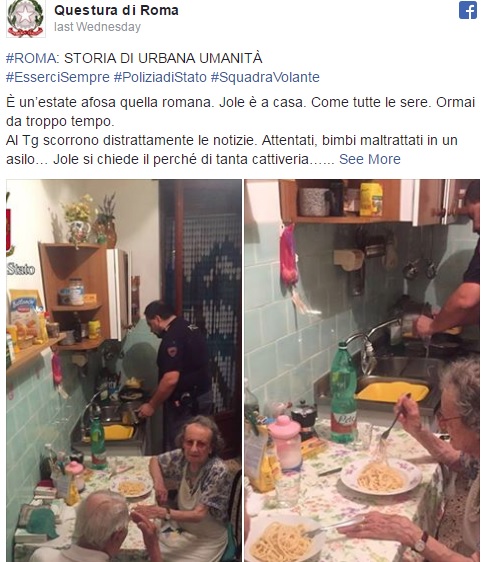Click the 'Stato' watermark on left photo
The height and width of the screenshot is (562, 492).
pyautogui.click(x=21, y=269)
